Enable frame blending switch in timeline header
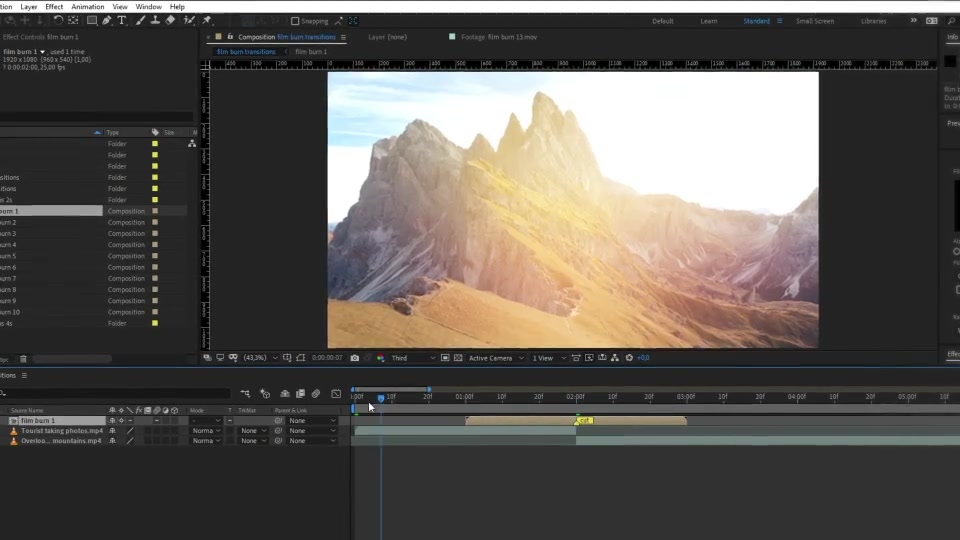Screen dimensions: 960x540 point(300,394)
